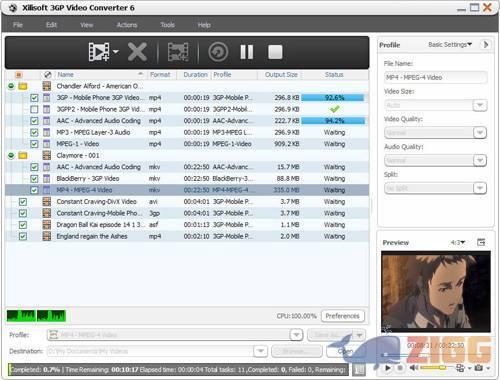Screen dimensions: 500x380
Task: Open the Split dropdown
Action: pos(480,188)
